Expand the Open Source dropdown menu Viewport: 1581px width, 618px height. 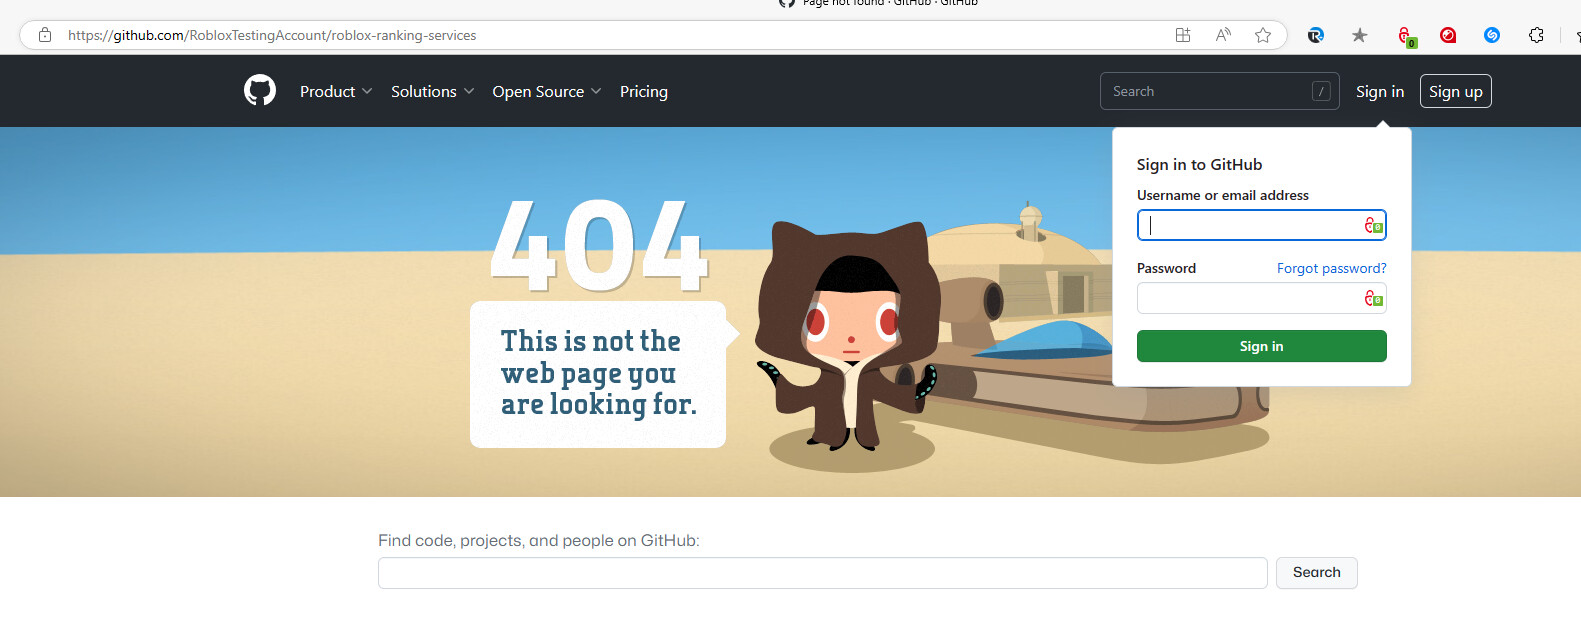pyautogui.click(x=546, y=91)
